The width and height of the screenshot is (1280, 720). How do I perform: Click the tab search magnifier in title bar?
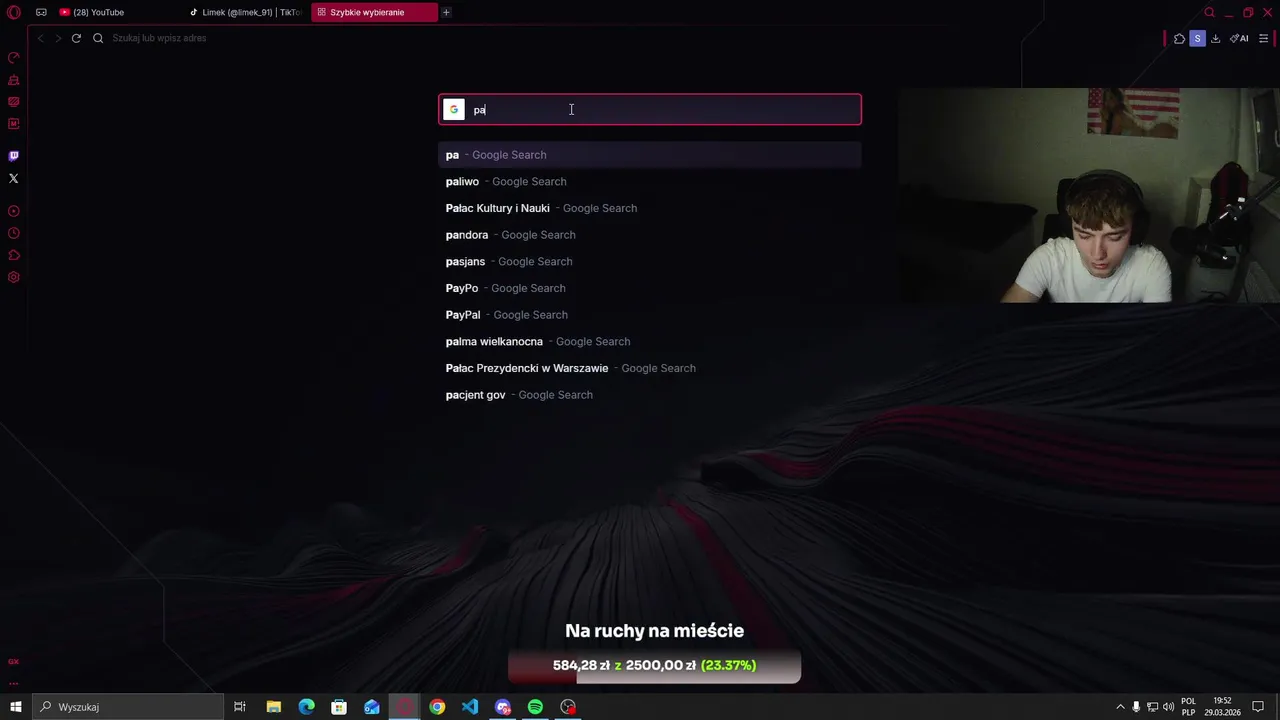1209,12
